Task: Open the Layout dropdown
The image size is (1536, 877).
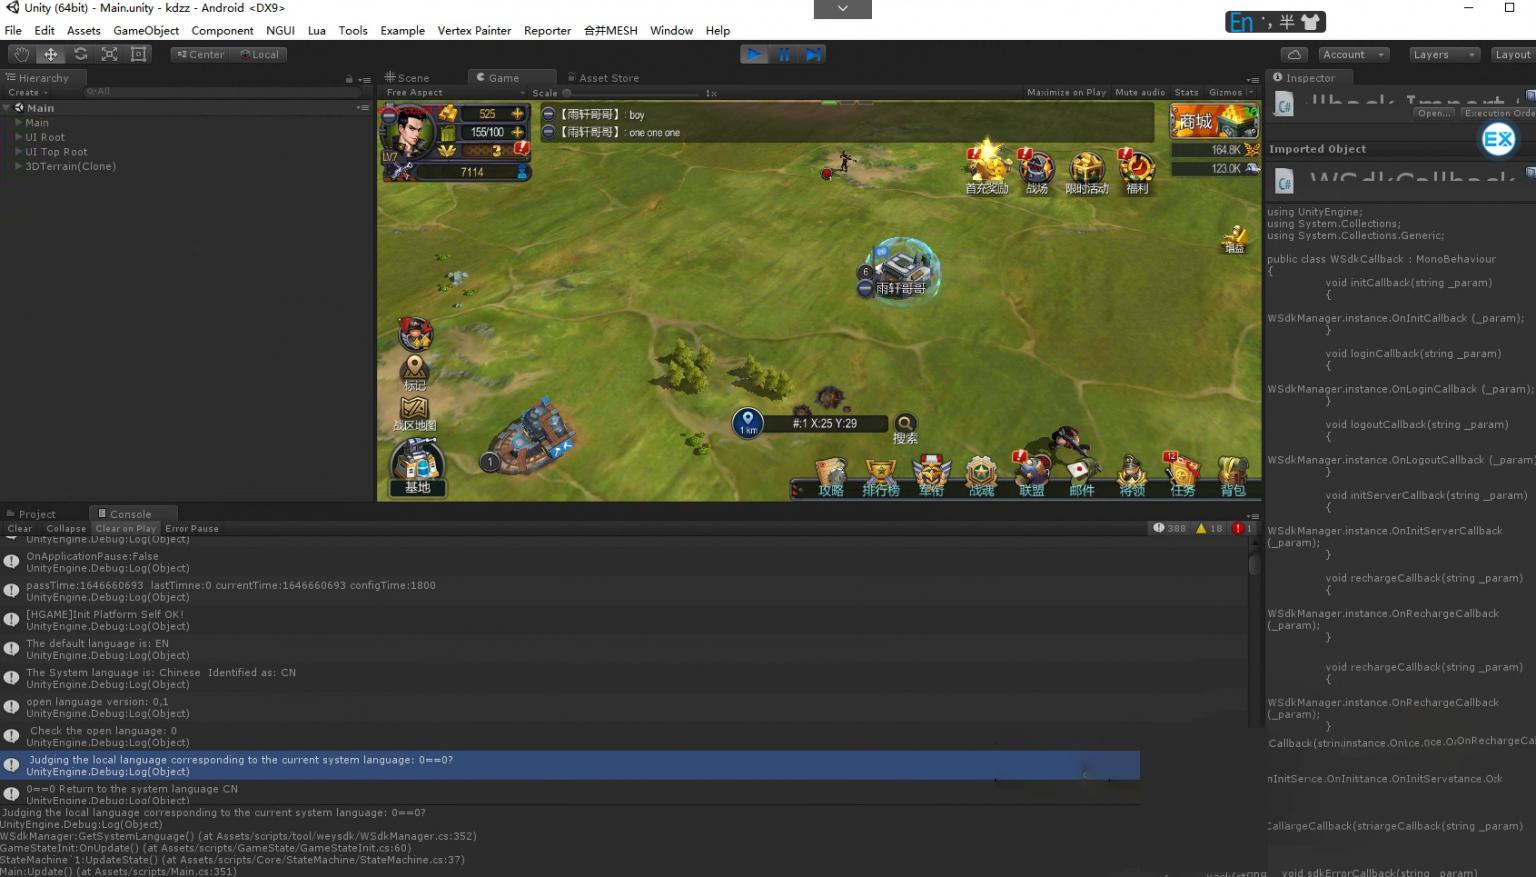Action: (1512, 55)
